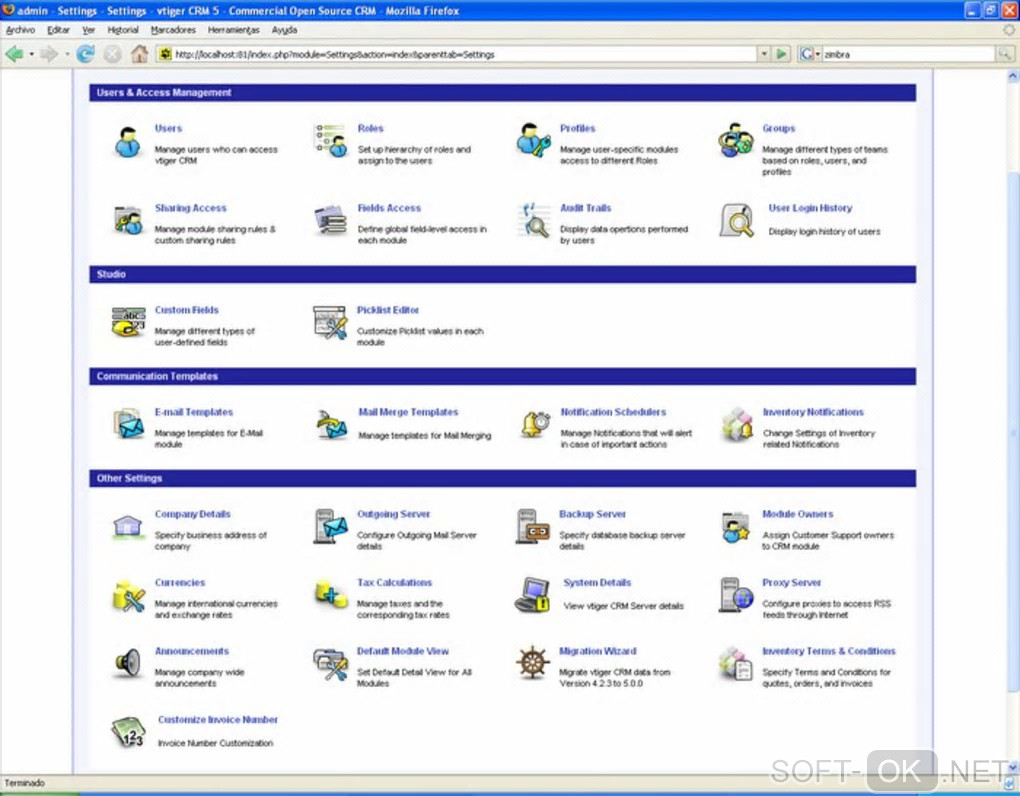Open the Profiles icon
The image size is (1020, 796).
click(533, 140)
